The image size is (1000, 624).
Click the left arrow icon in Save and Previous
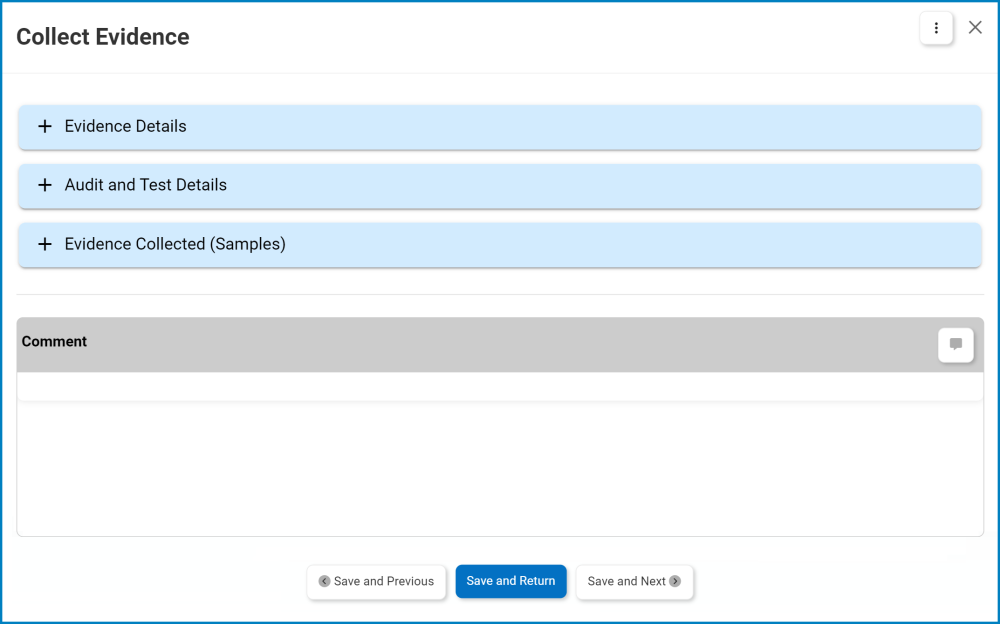(x=324, y=581)
